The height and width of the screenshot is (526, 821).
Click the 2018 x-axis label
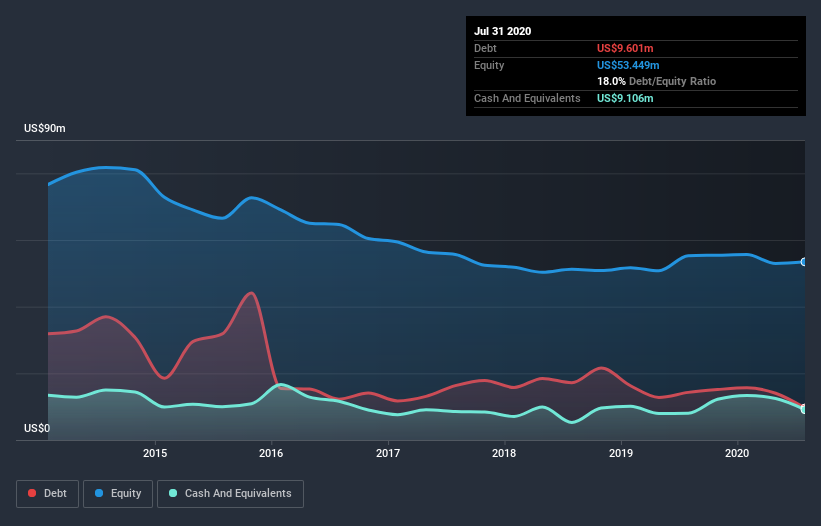click(x=504, y=453)
